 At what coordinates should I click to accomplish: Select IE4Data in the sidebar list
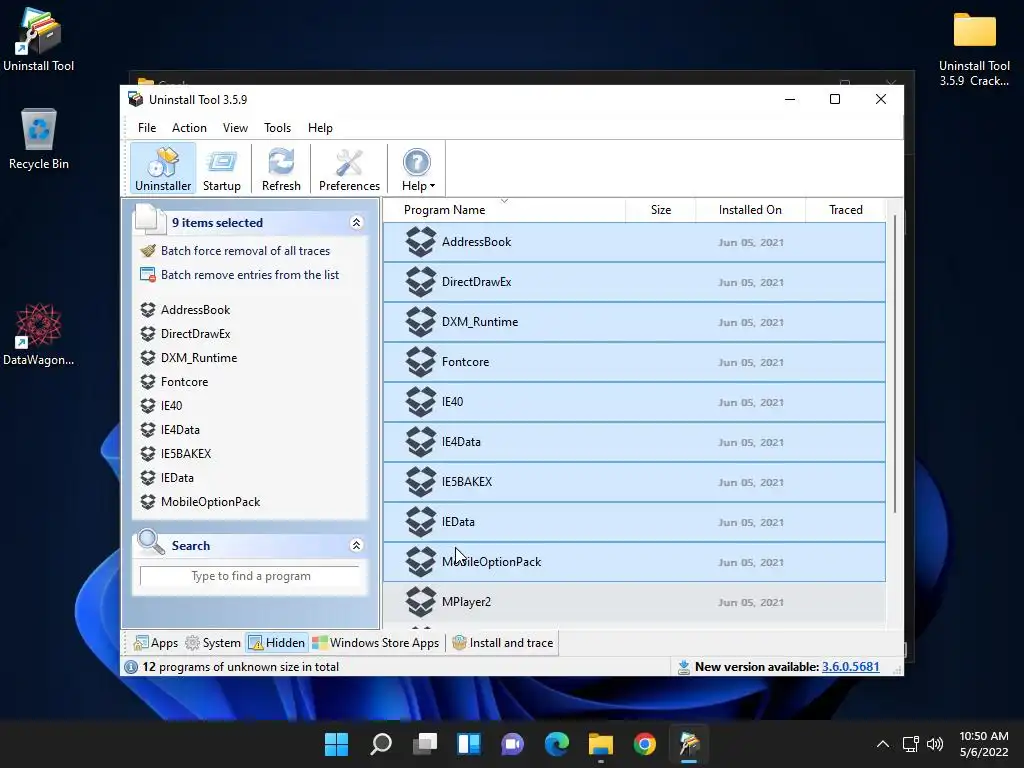click(180, 430)
